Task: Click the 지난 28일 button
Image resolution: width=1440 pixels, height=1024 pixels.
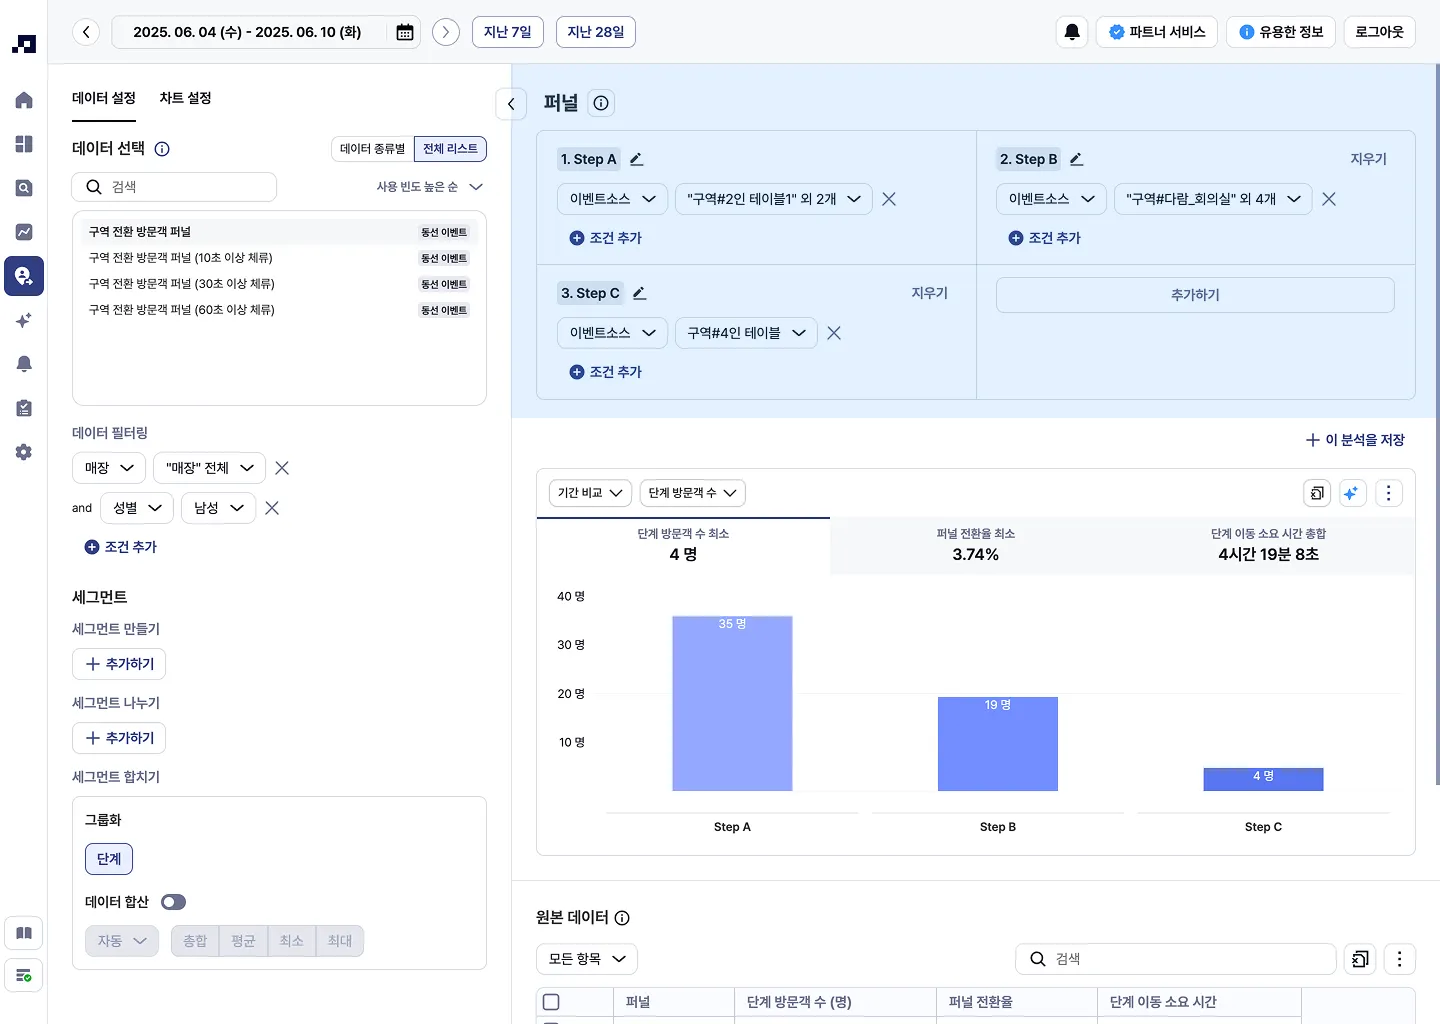Action: point(595,32)
